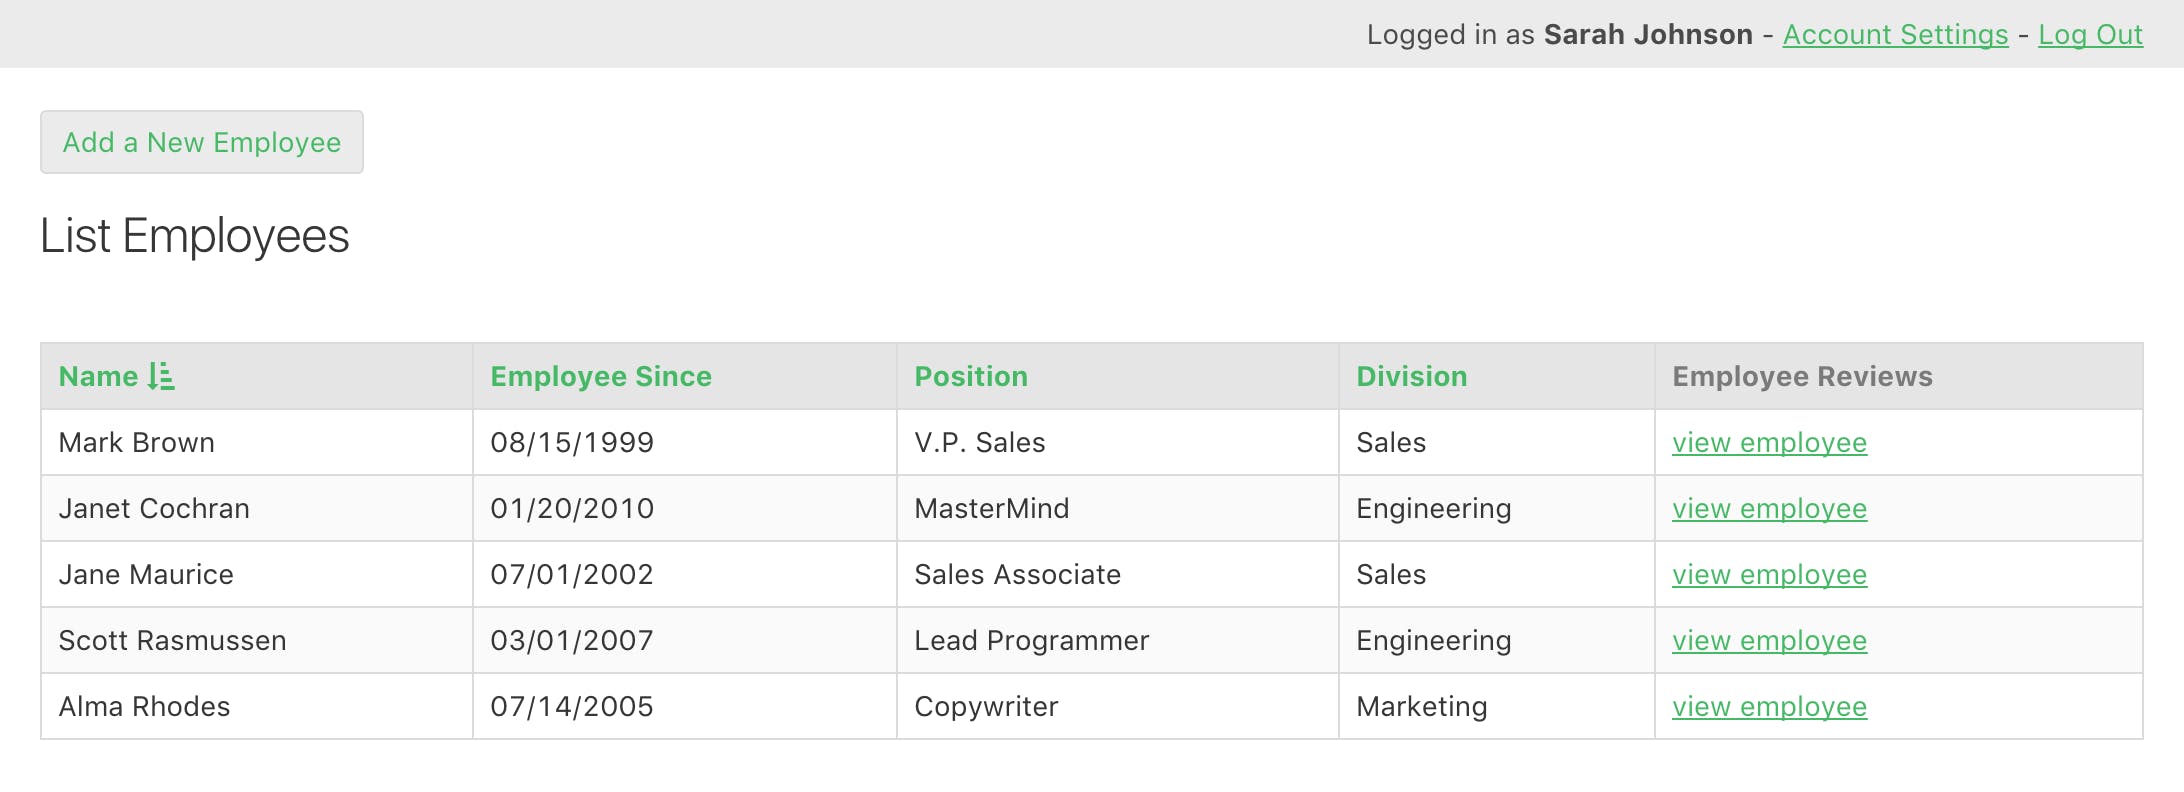Click the 07/01/2002 employee since date
This screenshot has width=2184, height=792.
tap(572, 575)
